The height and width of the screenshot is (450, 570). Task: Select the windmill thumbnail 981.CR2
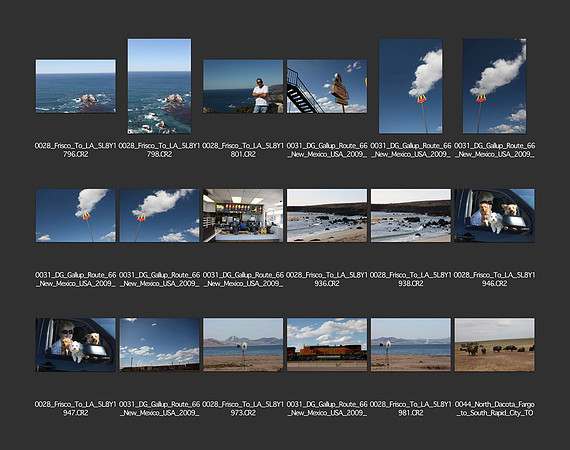tap(411, 345)
